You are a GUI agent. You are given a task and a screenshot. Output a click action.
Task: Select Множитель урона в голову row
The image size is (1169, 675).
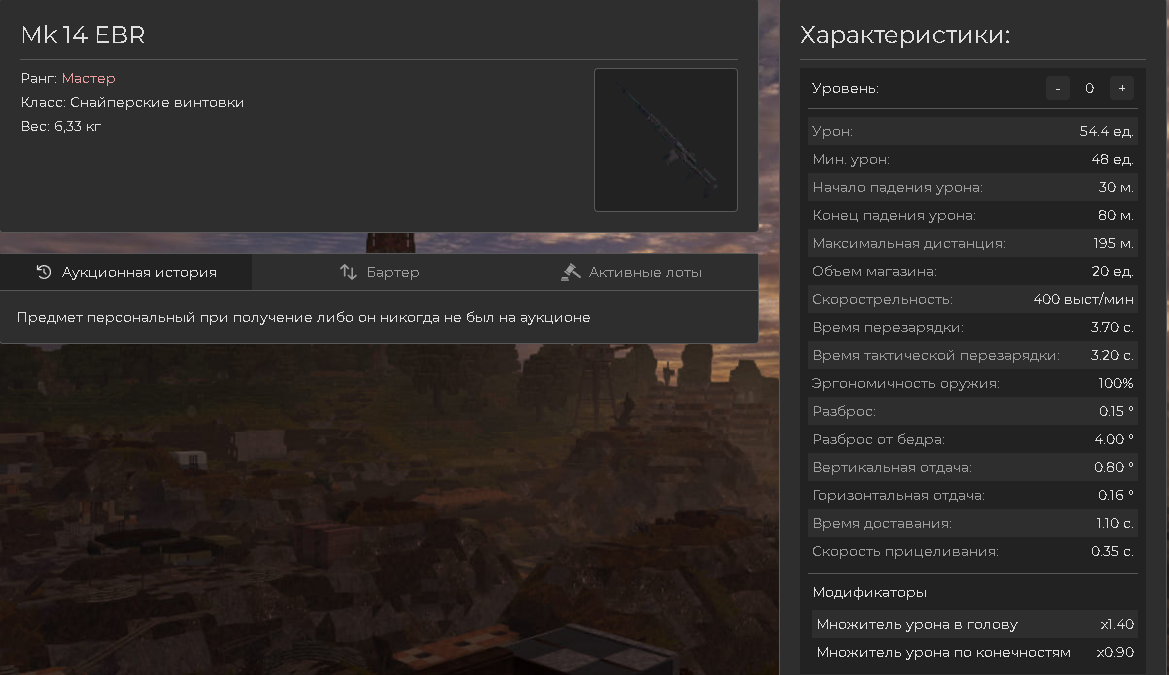[974, 624]
